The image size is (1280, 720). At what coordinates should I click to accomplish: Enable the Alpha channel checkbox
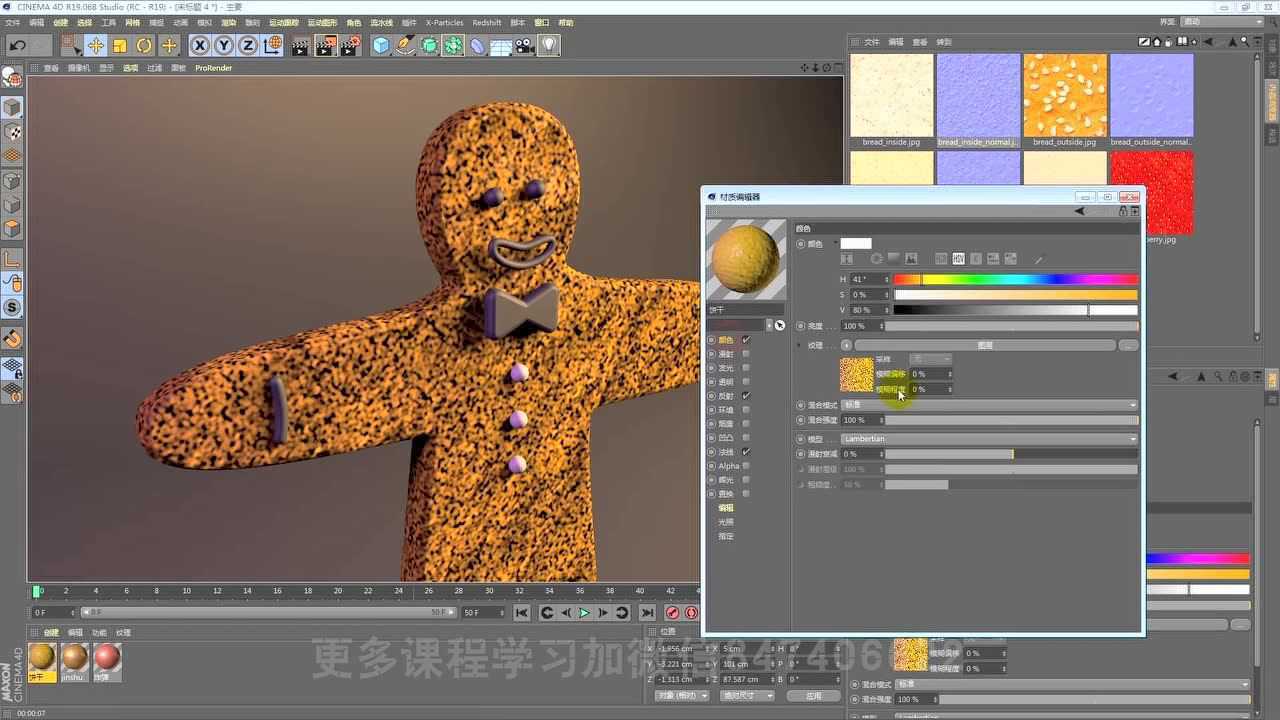click(746, 466)
